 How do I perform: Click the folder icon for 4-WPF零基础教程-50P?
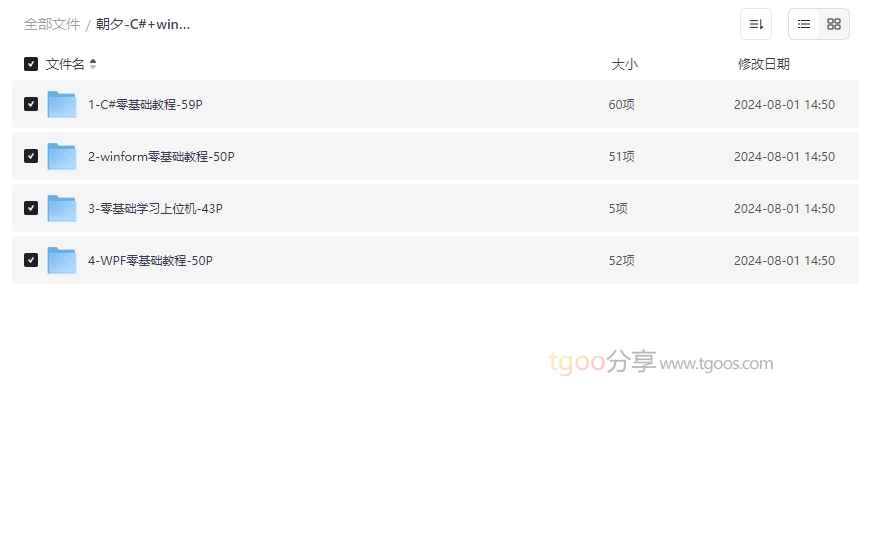62,260
